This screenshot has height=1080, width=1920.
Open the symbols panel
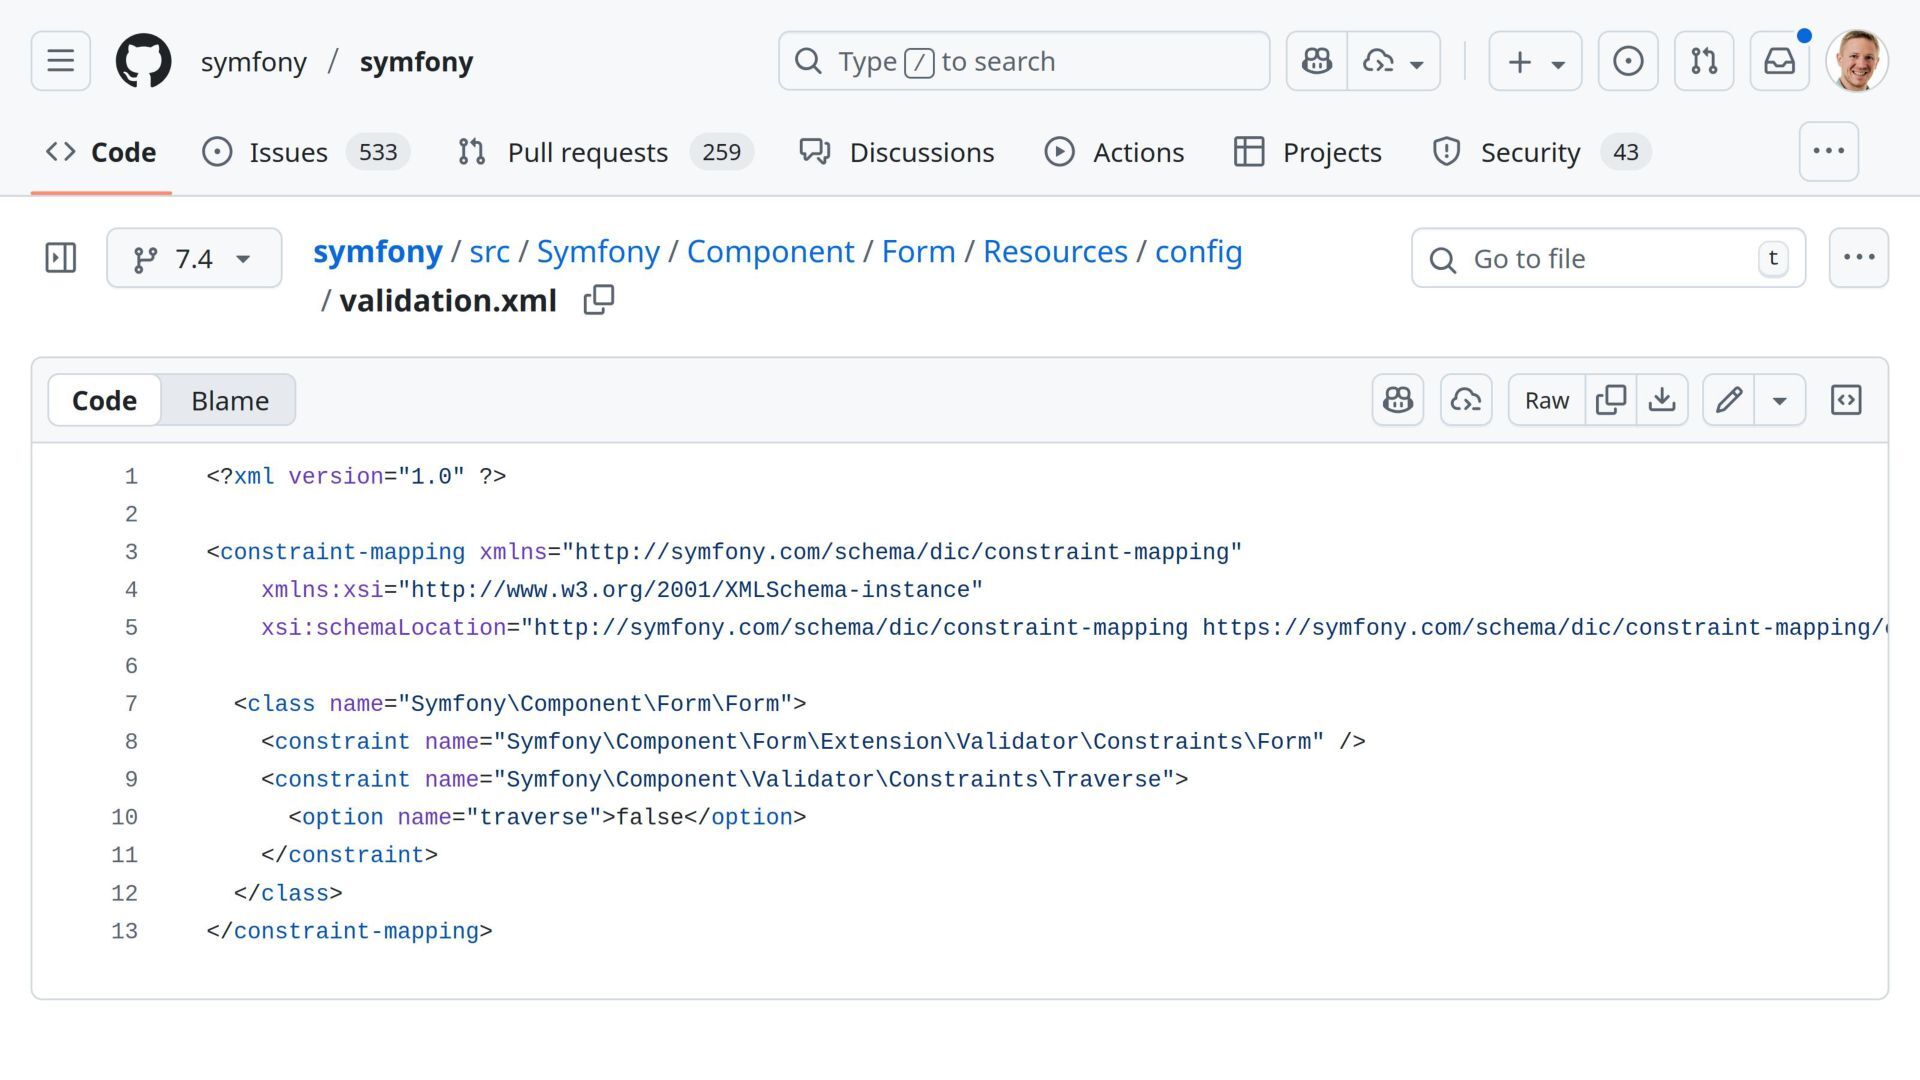pos(1845,400)
